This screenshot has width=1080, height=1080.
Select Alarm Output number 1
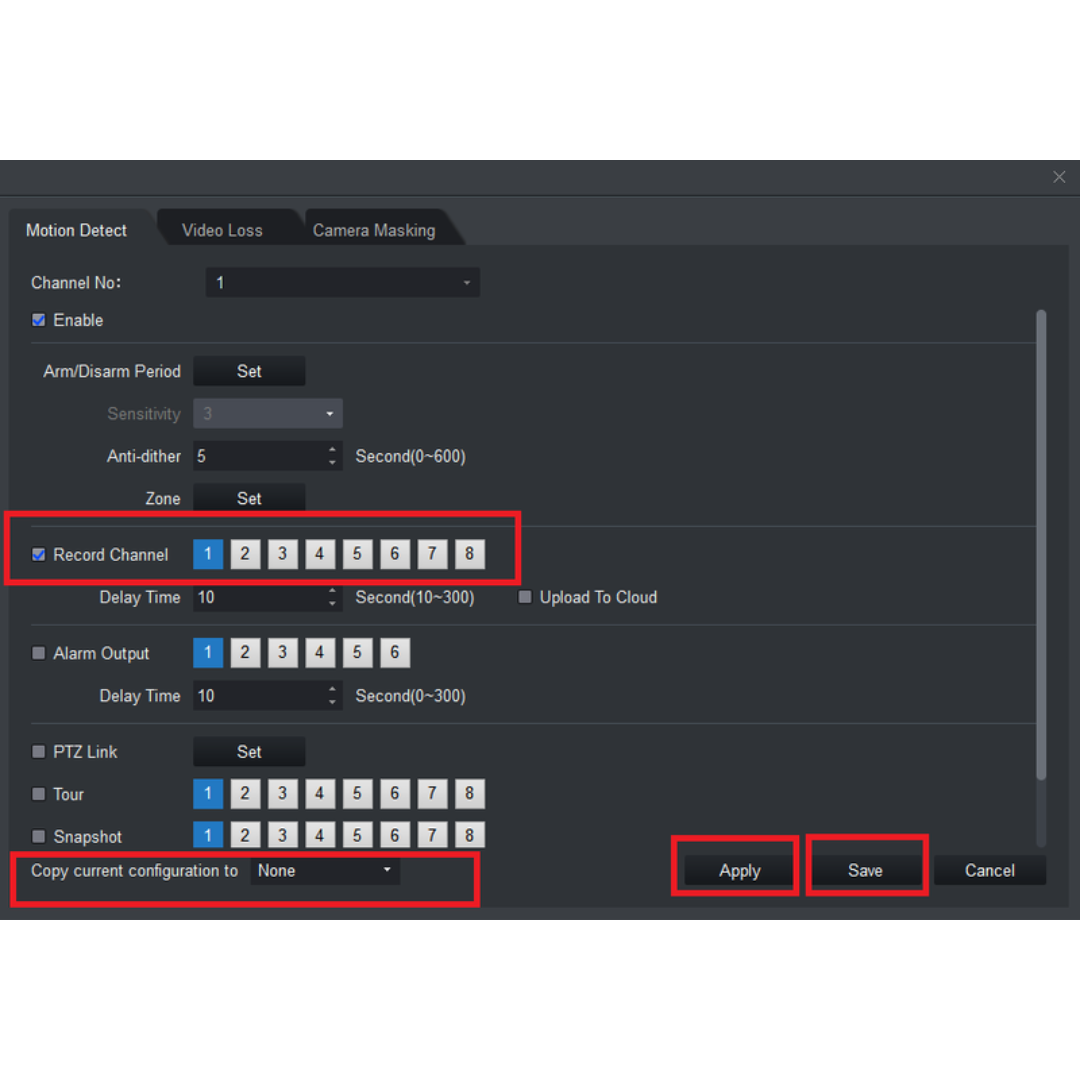pyautogui.click(x=208, y=653)
